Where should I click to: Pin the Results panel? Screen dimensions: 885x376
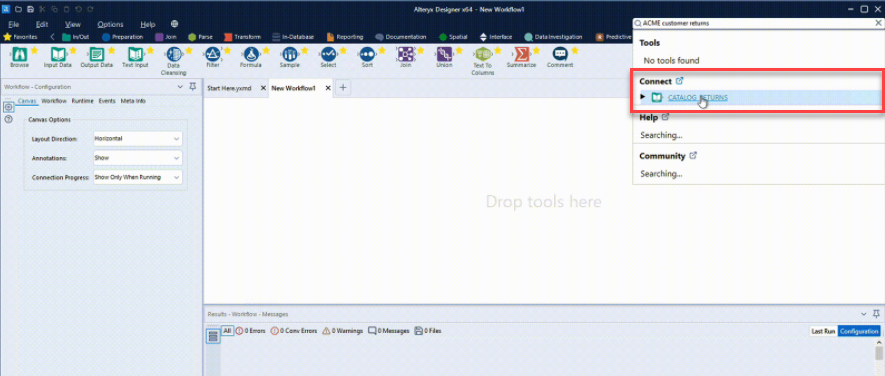pyautogui.click(x=876, y=313)
